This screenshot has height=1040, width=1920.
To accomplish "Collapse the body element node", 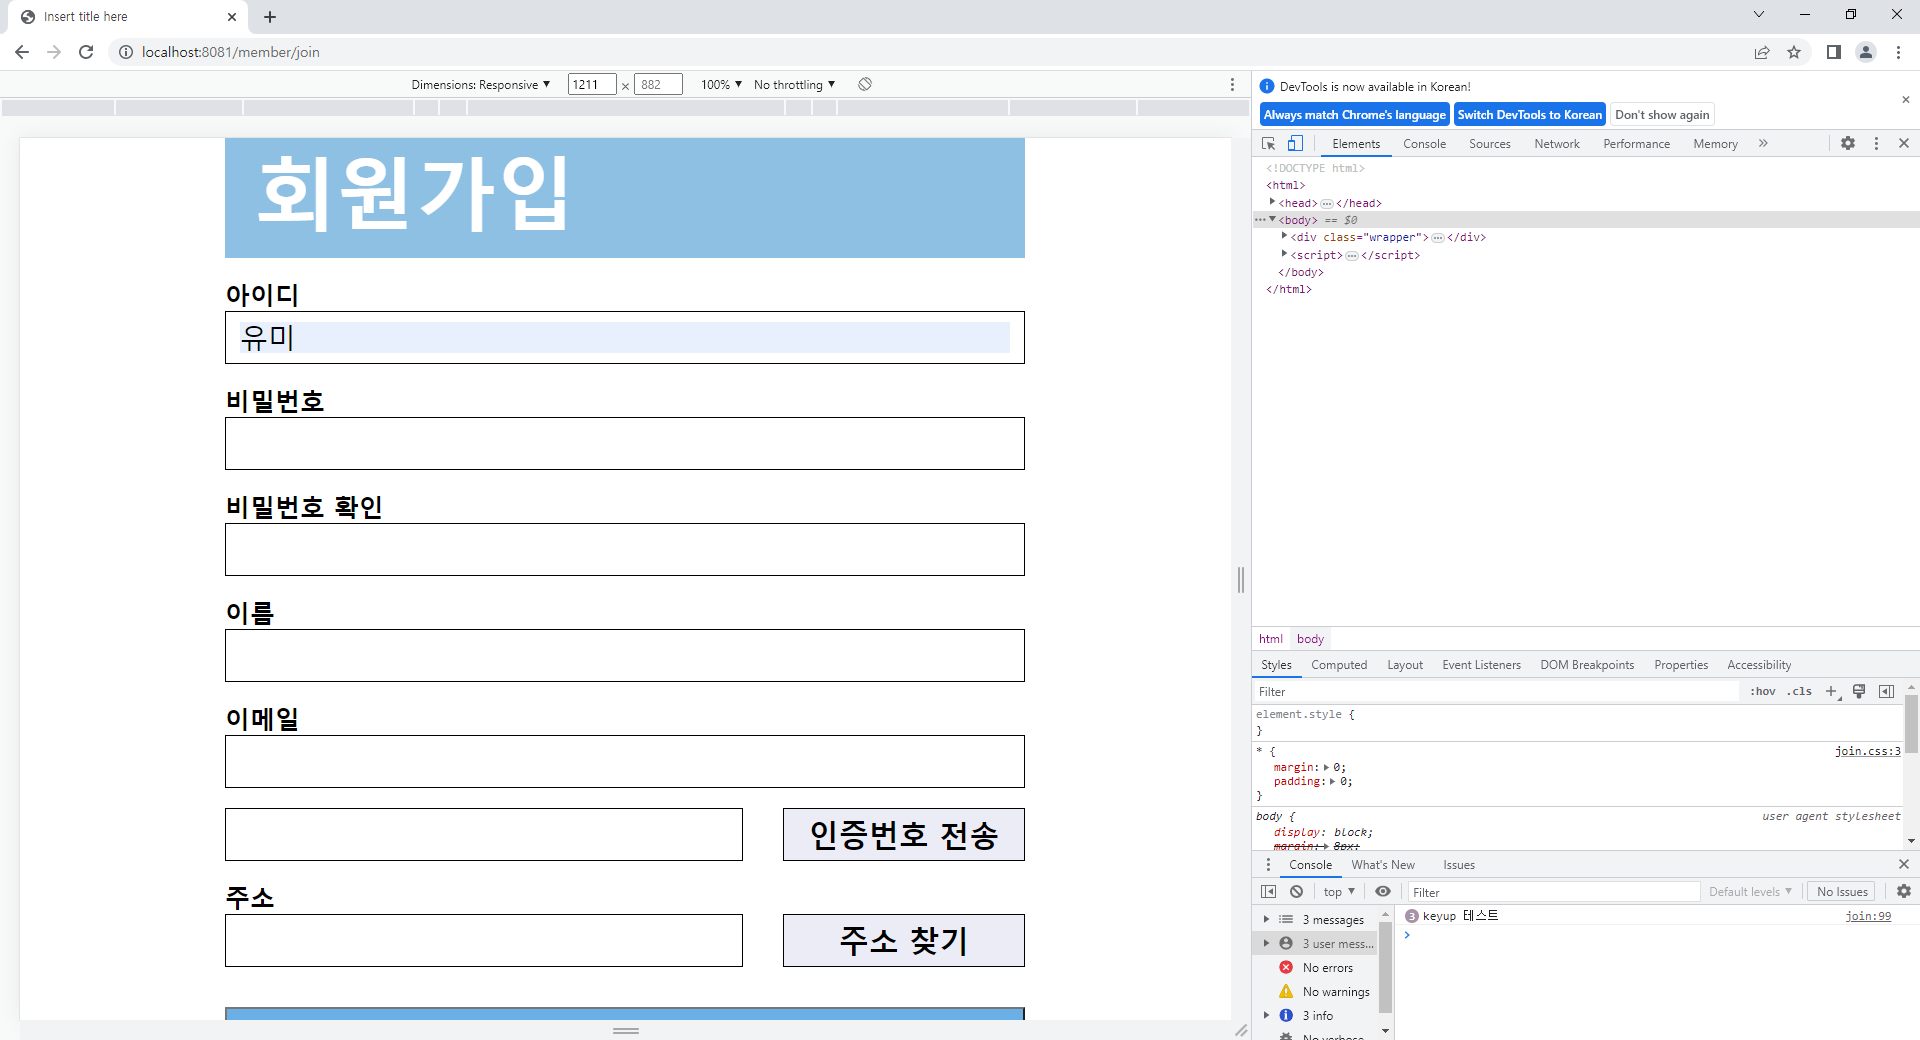I will (1272, 220).
